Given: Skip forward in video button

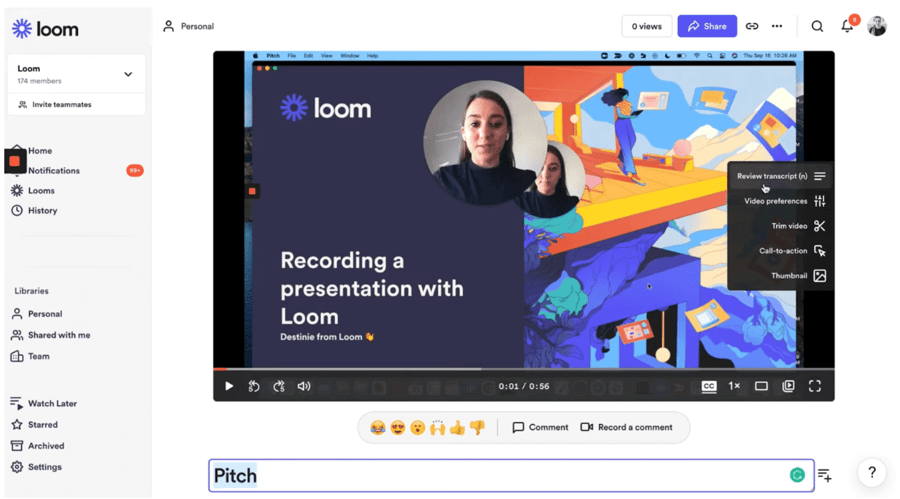Looking at the screenshot, I should [279, 386].
